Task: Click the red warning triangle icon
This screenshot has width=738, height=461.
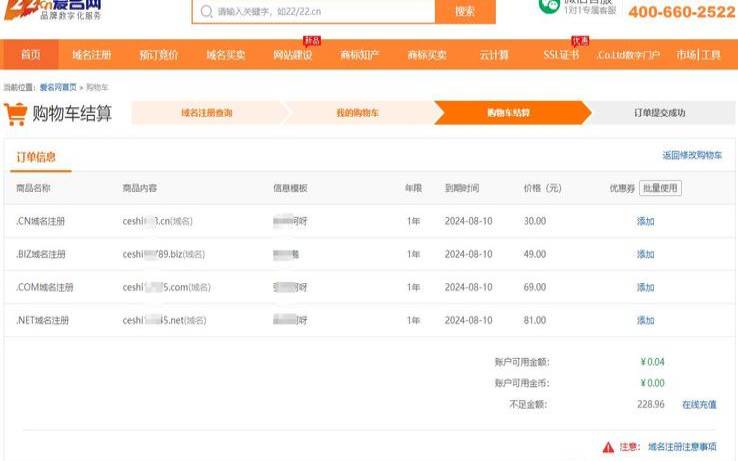Action: 608,447
